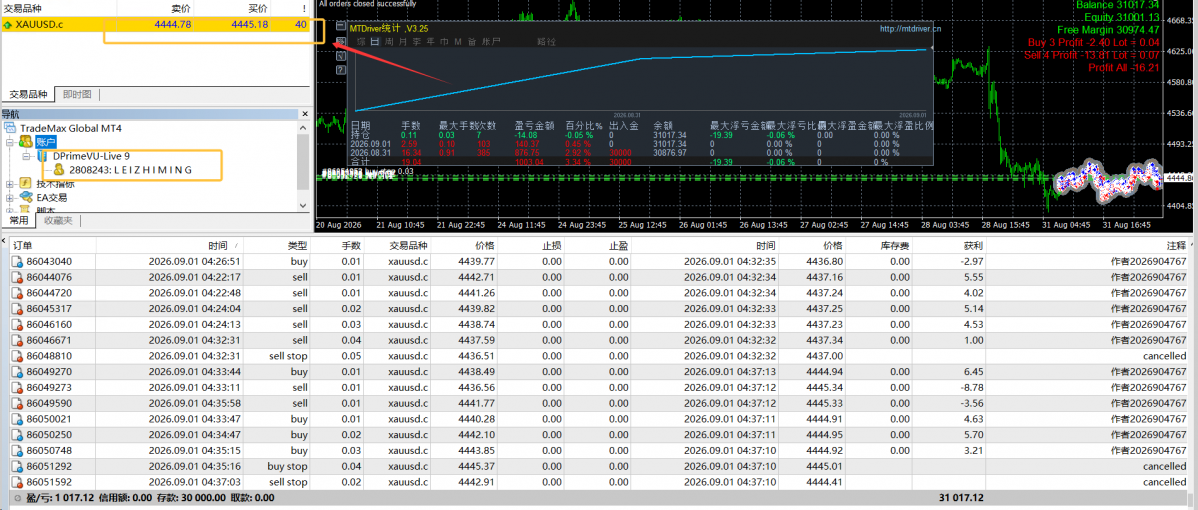
Task: Click the DPrimeVU-Live 9 server icon
Action: 44,155
